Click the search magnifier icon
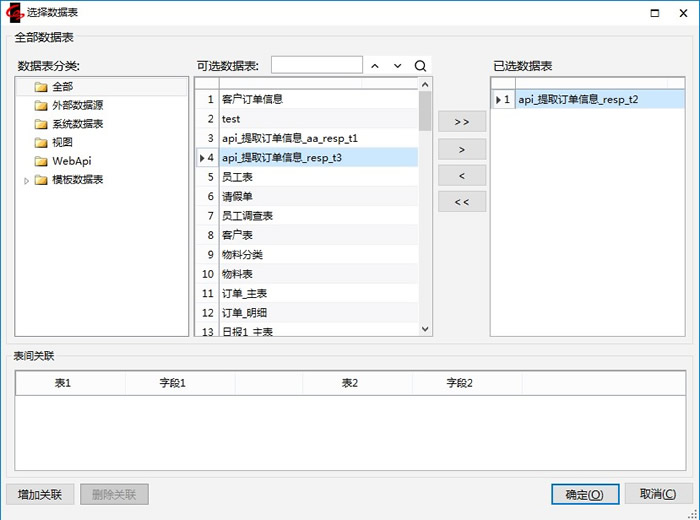Screen dimensions: 700x520 (421, 66)
